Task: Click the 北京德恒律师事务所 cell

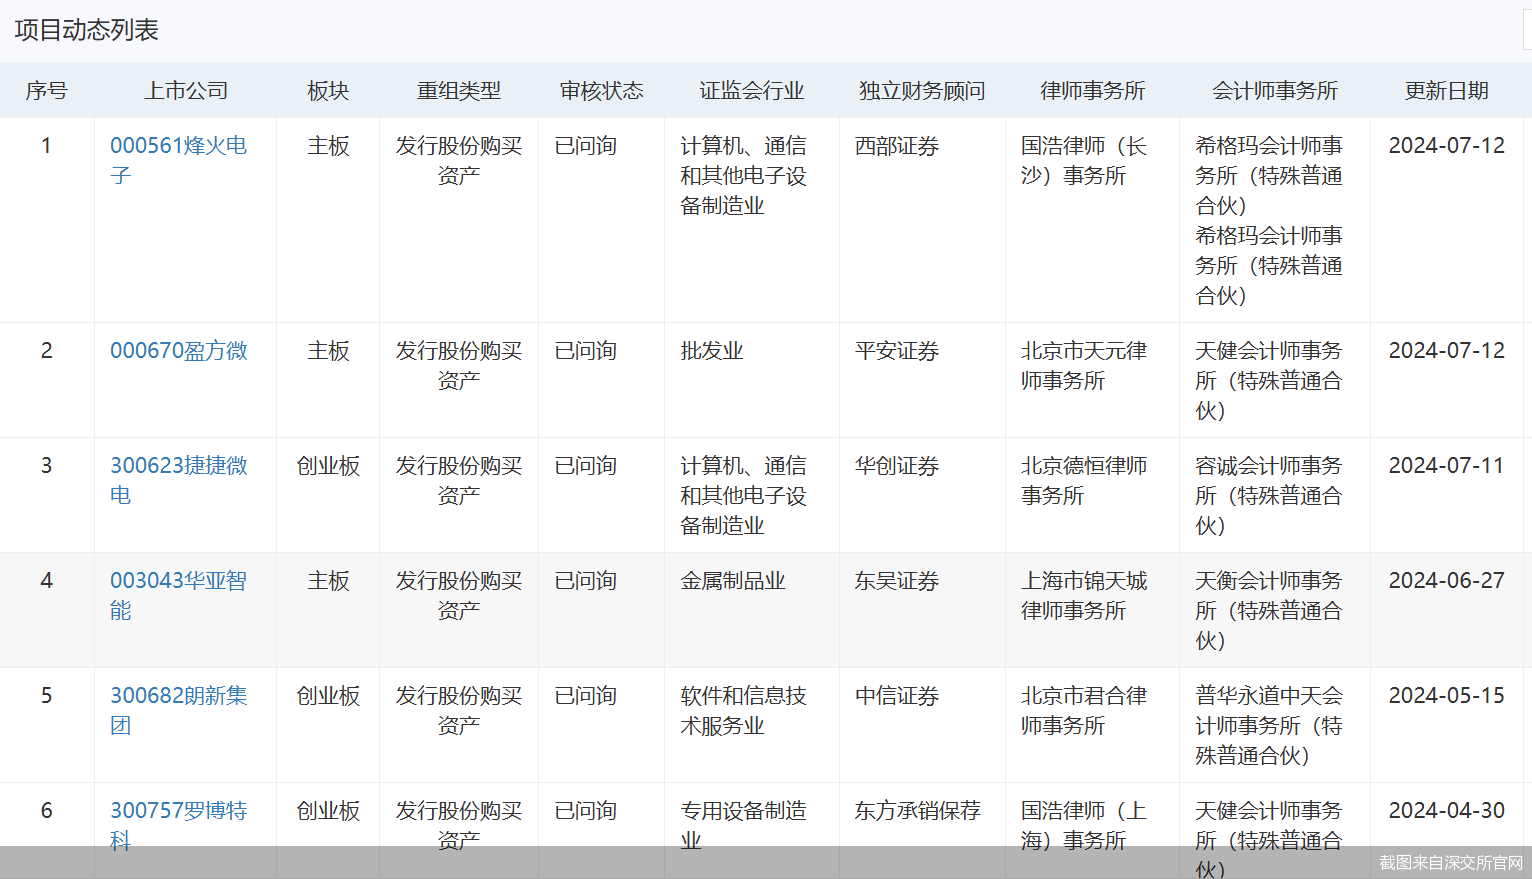Action: (1084, 480)
